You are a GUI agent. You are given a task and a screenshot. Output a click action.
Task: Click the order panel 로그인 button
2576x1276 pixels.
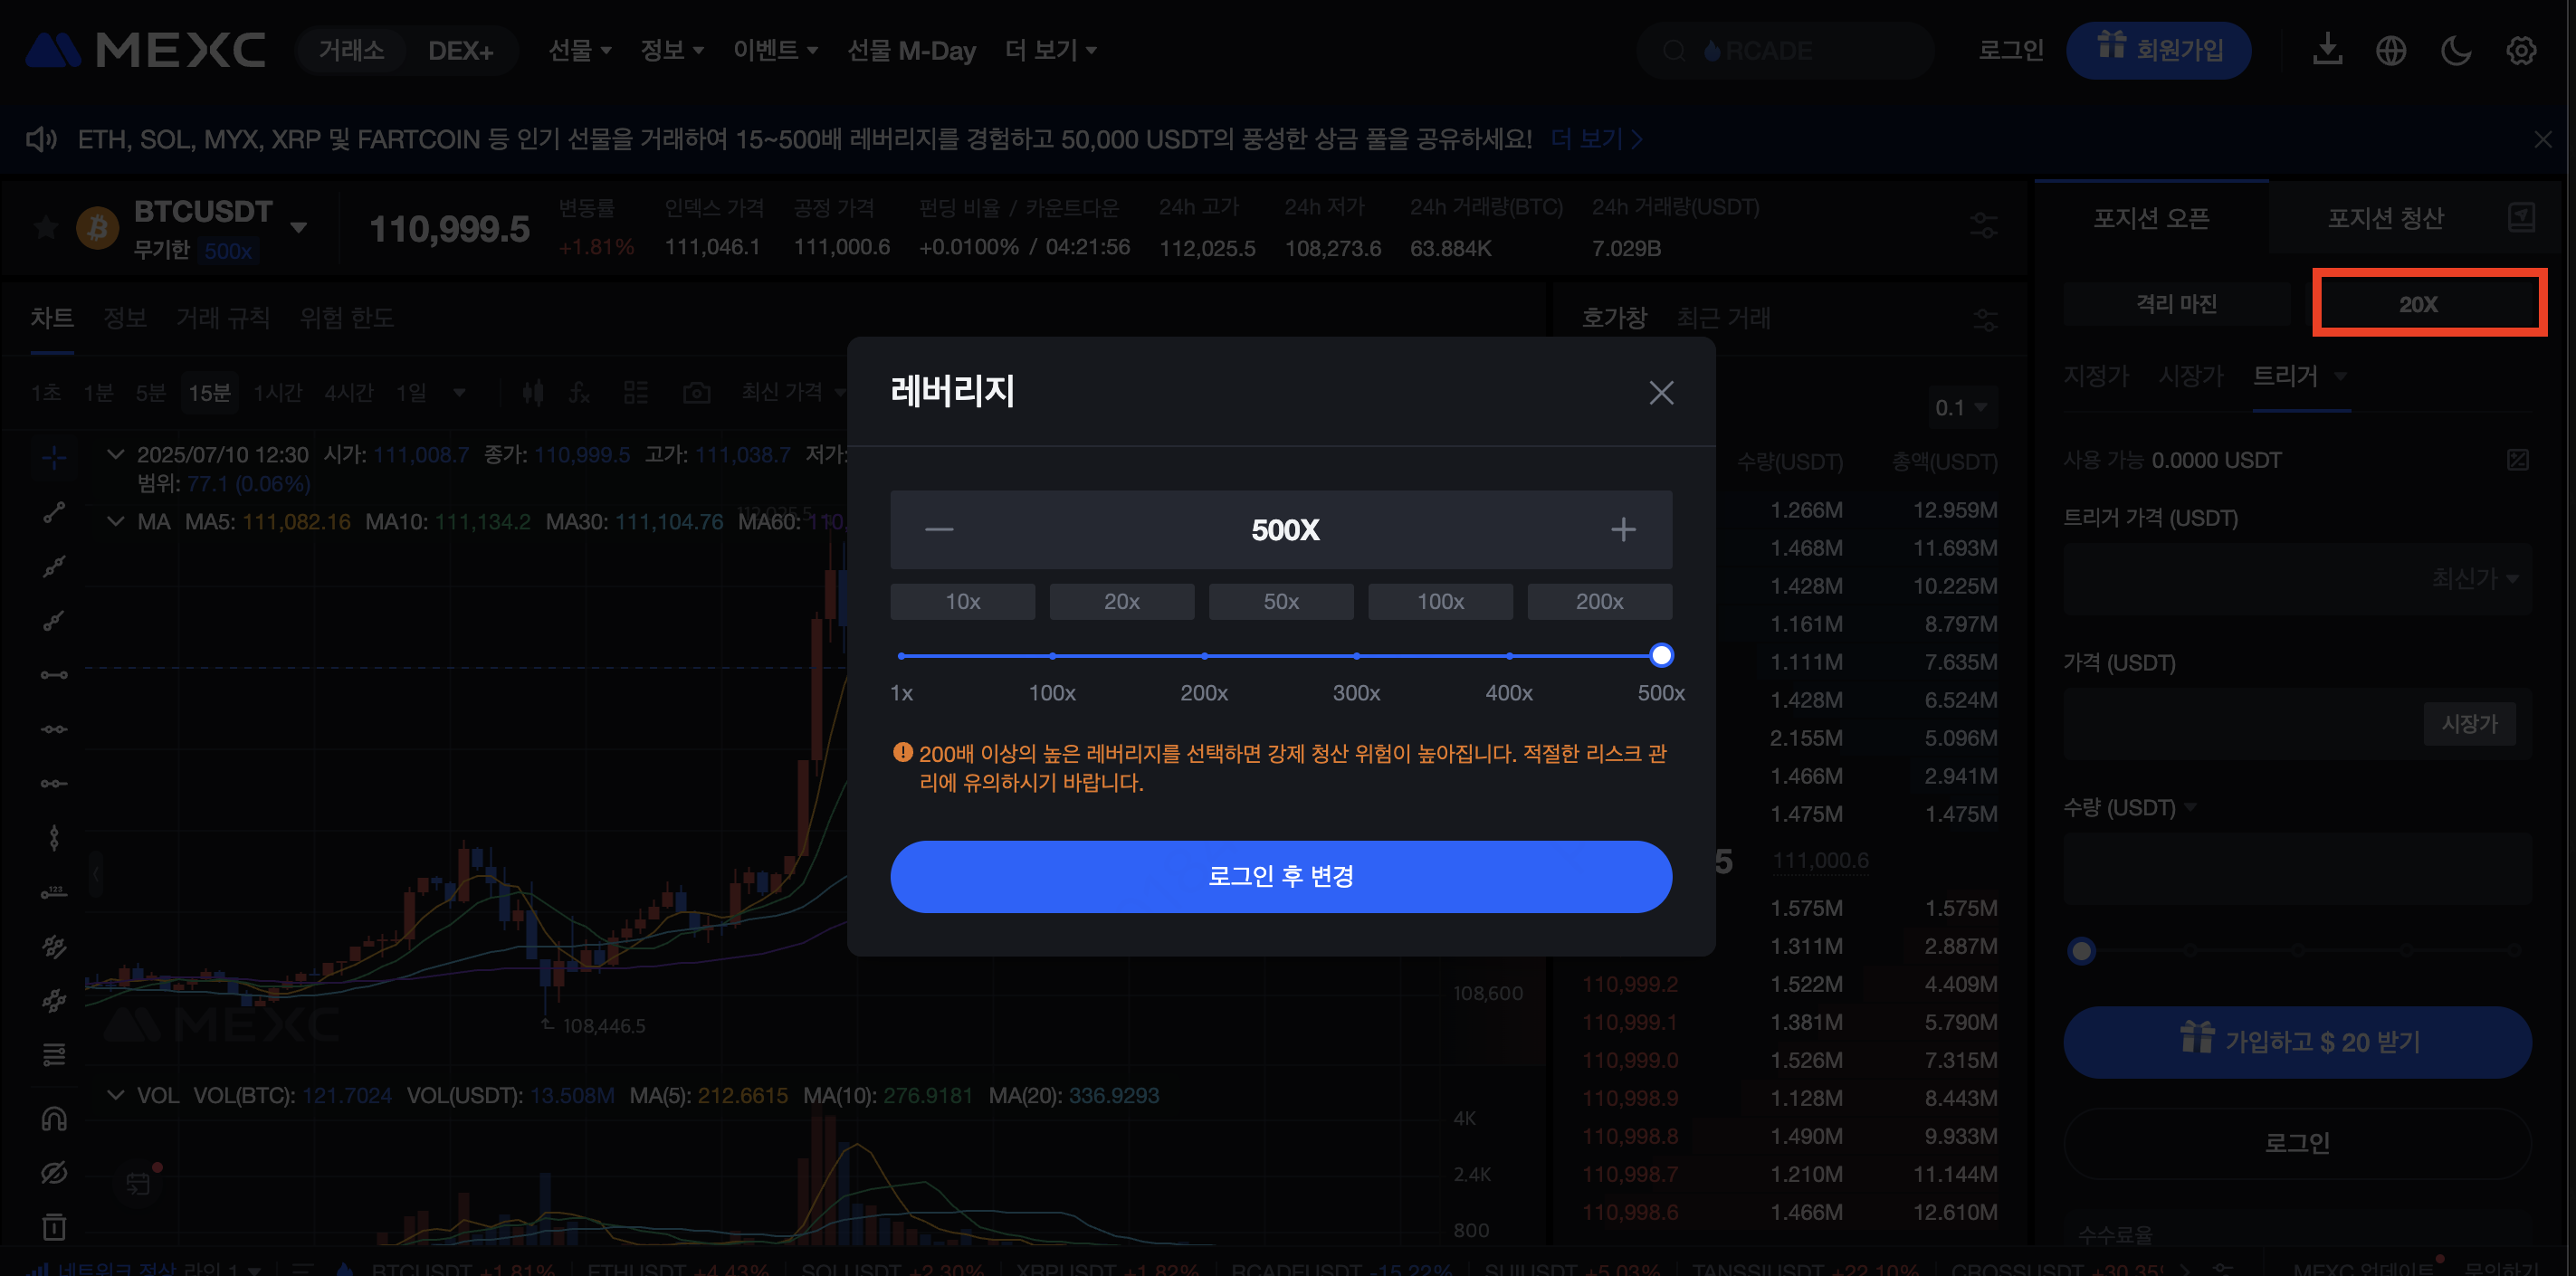click(x=2297, y=1143)
